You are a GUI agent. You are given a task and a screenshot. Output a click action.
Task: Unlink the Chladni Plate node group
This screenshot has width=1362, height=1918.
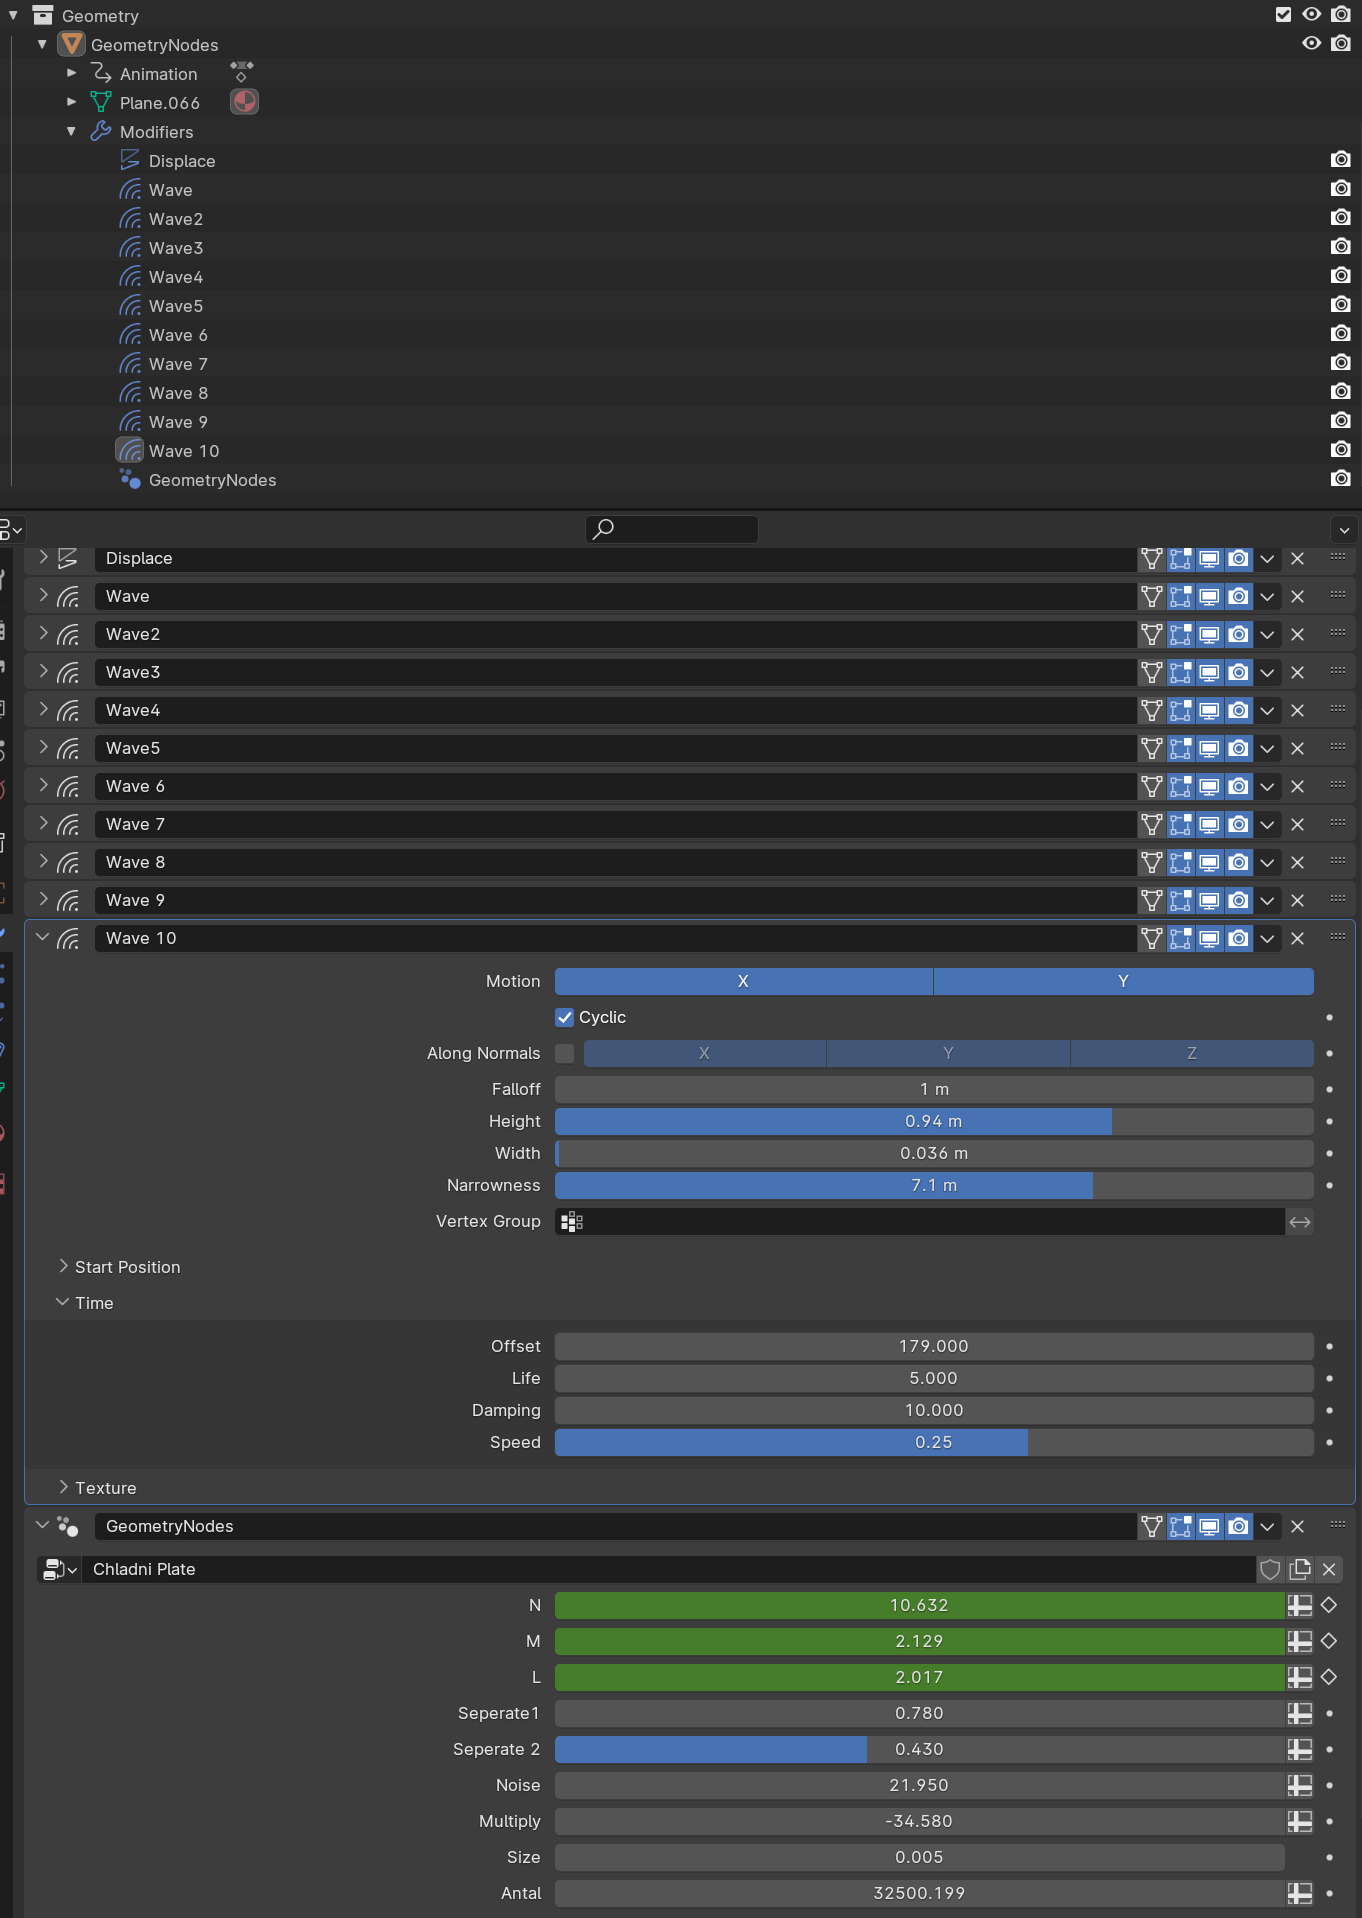[1329, 1569]
